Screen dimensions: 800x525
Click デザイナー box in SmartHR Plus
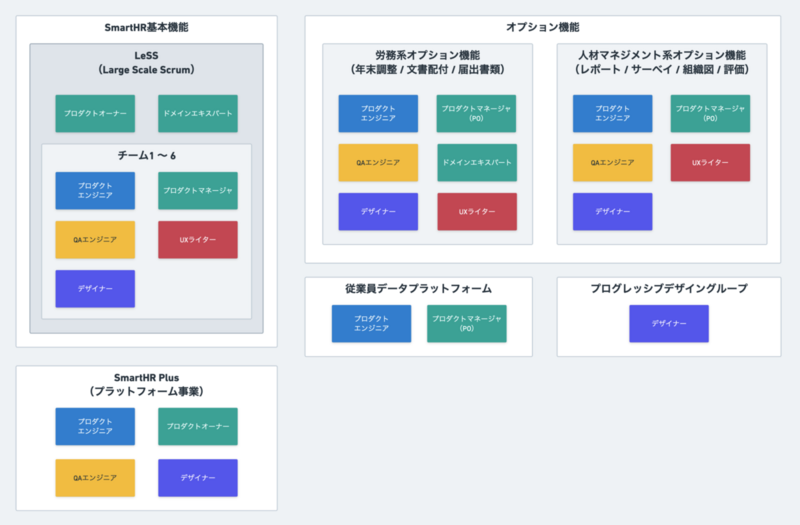[x=198, y=478]
